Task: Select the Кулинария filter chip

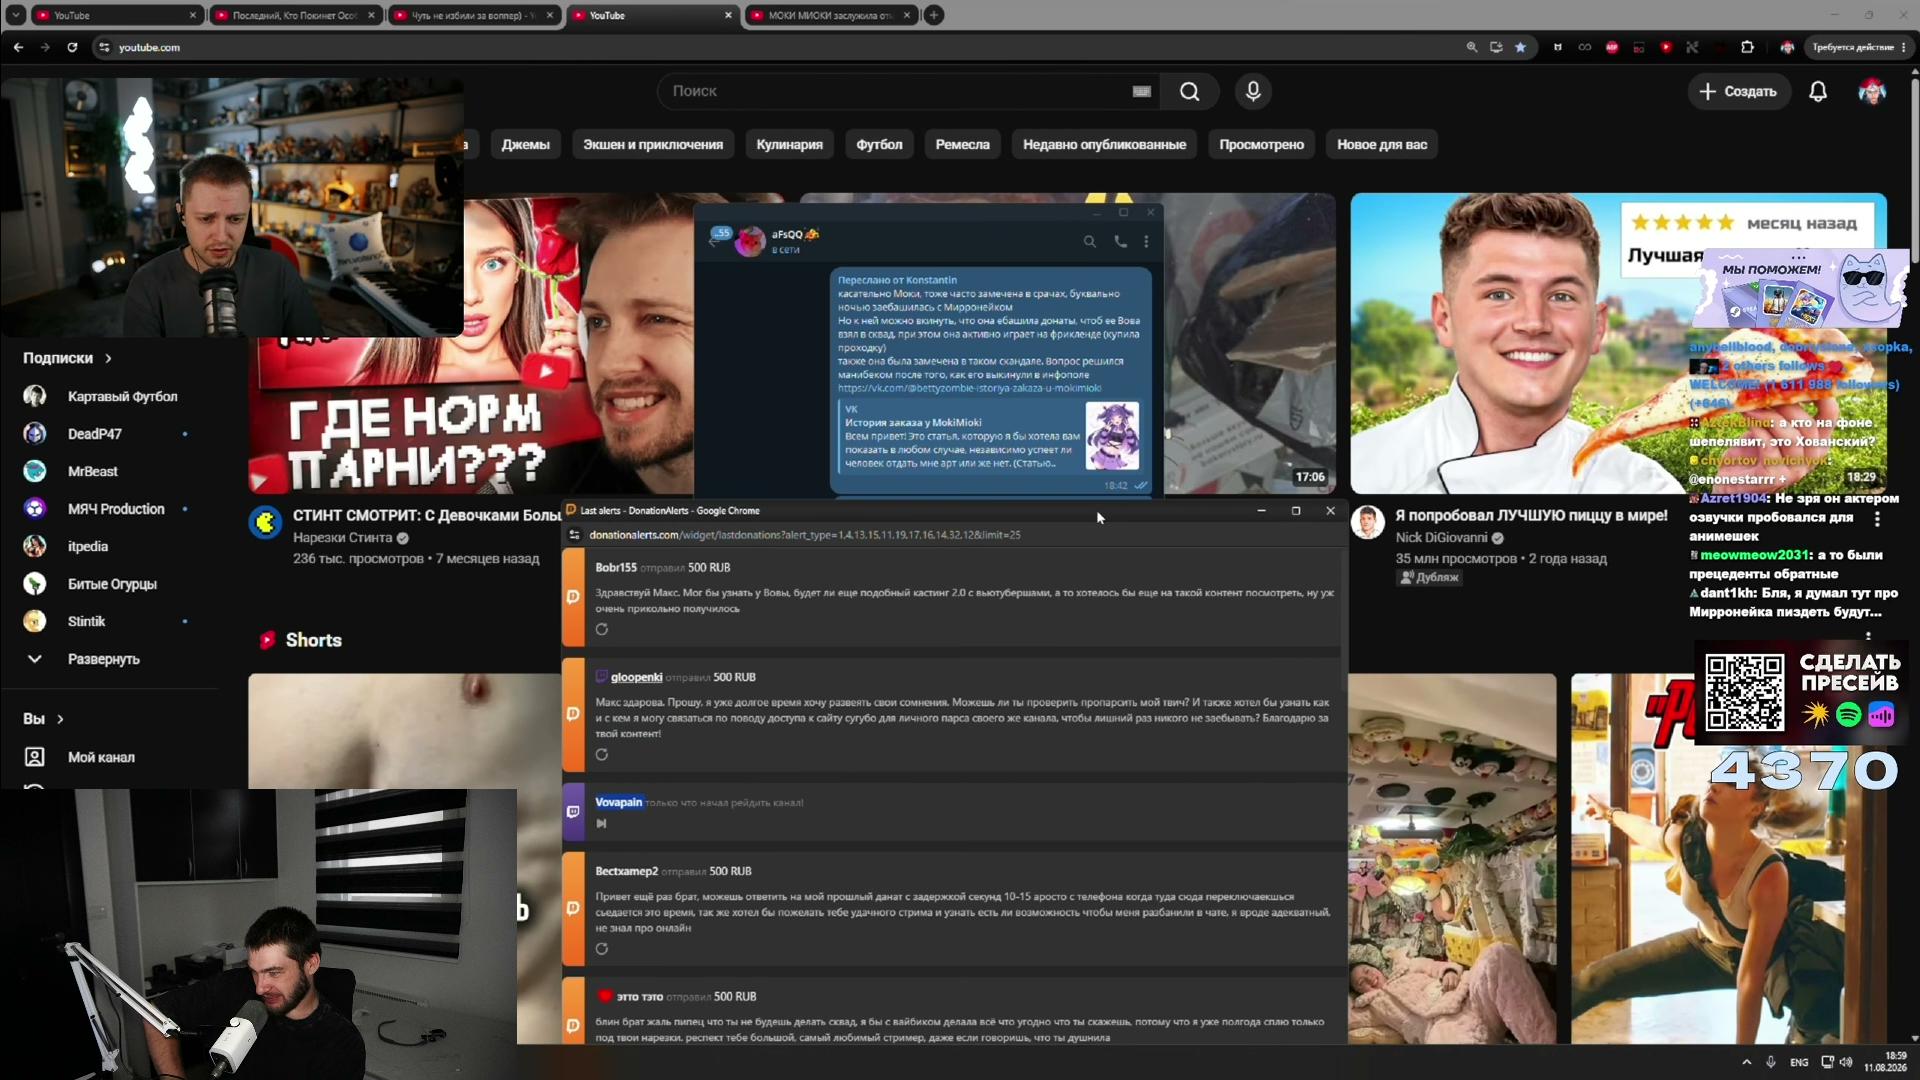Action: [x=789, y=145]
